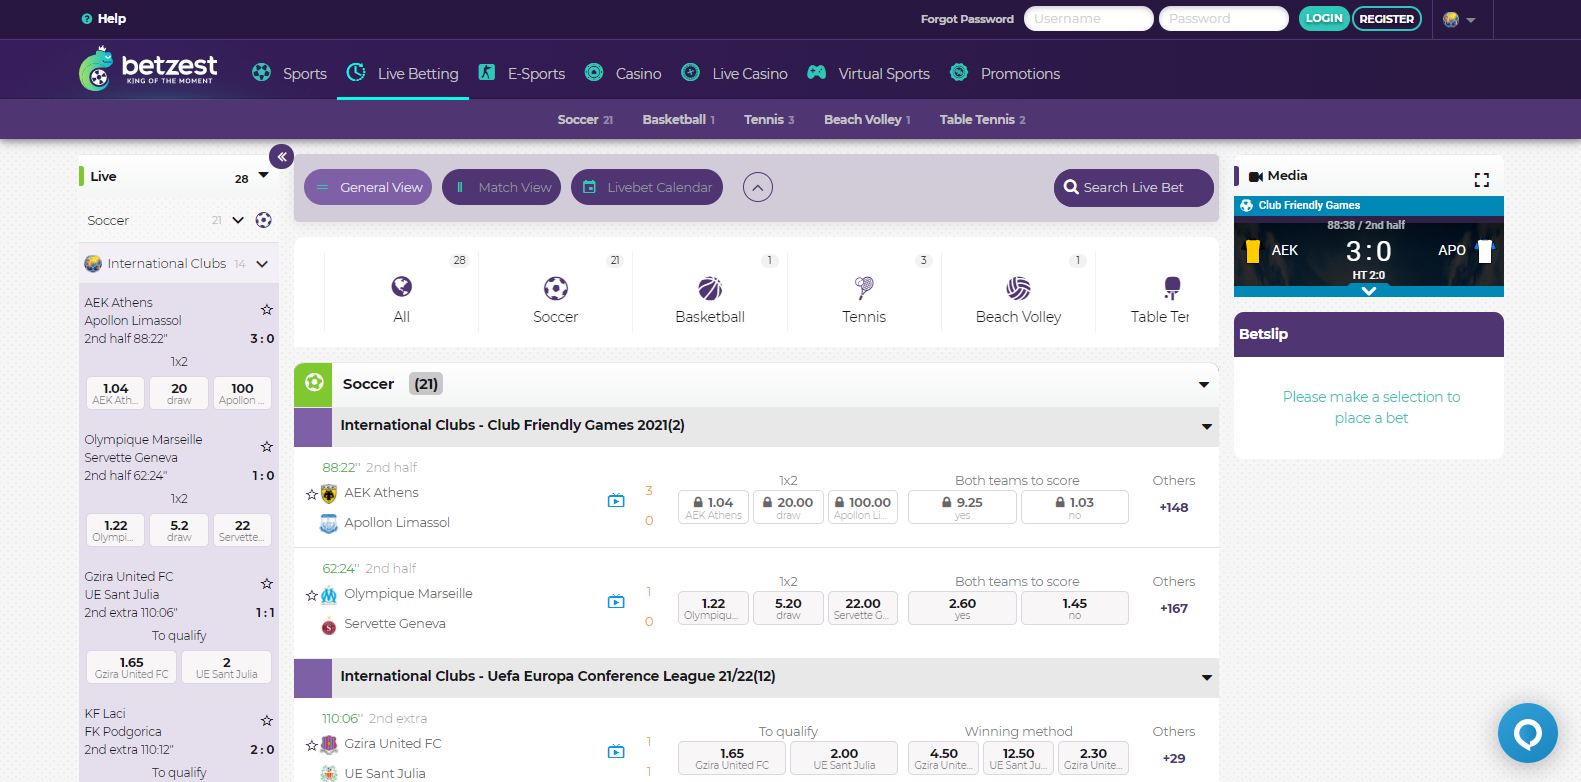Screen dimensions: 1581x782
Task: Select Tennis 3 sub-navigation tab
Action: [x=769, y=119]
